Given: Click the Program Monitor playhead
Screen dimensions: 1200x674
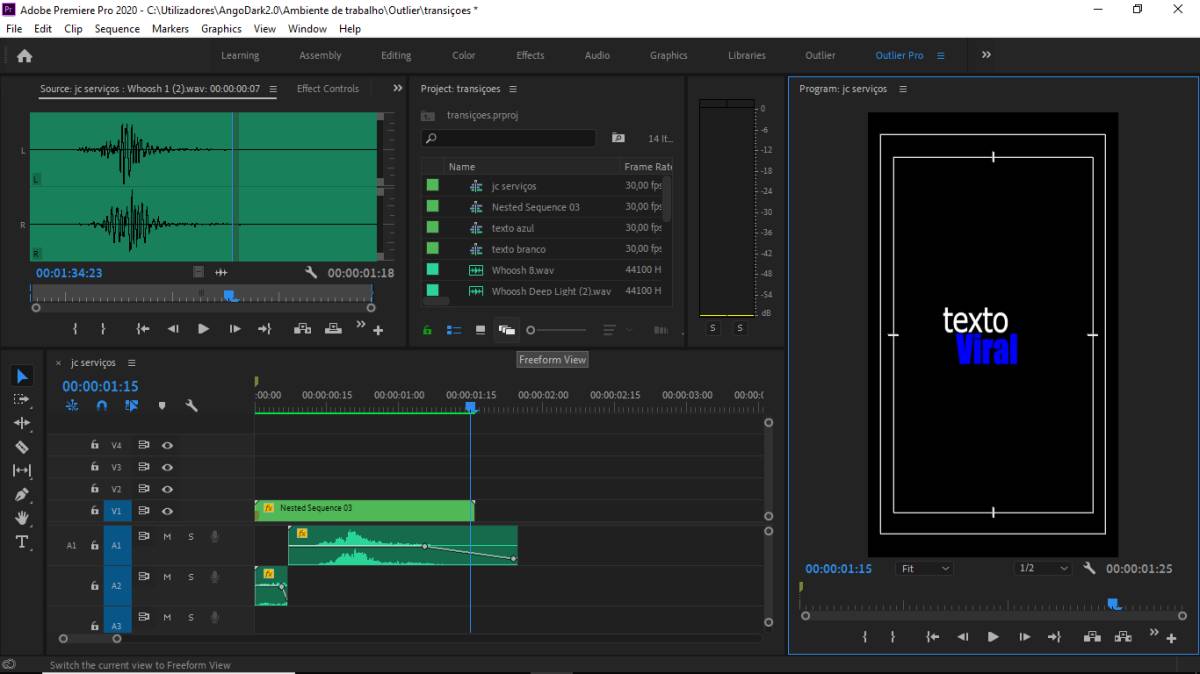Looking at the screenshot, I should click(x=1114, y=603).
